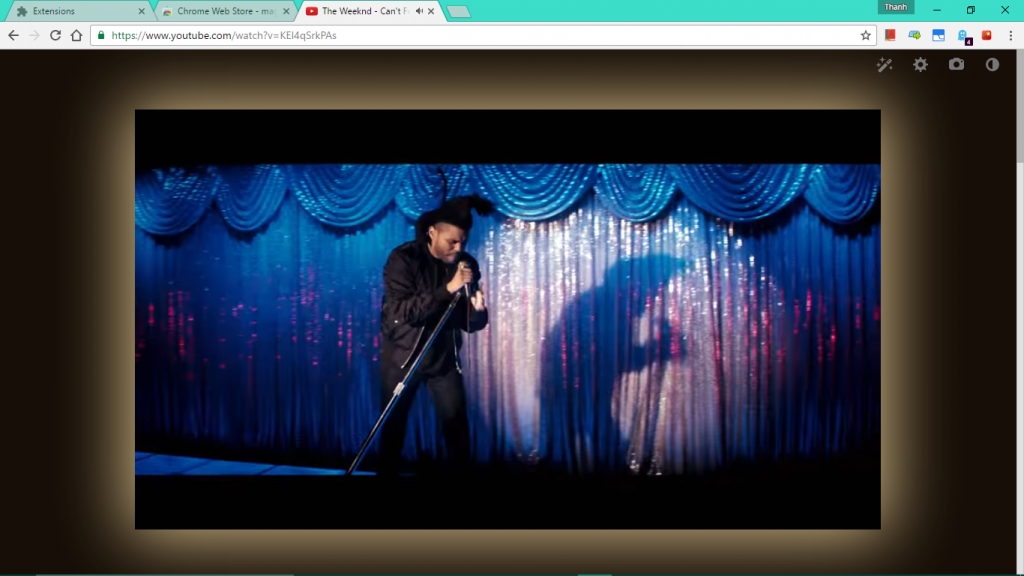Close the Chrome window
Screen dimensions: 1024x576
tap(1005, 10)
